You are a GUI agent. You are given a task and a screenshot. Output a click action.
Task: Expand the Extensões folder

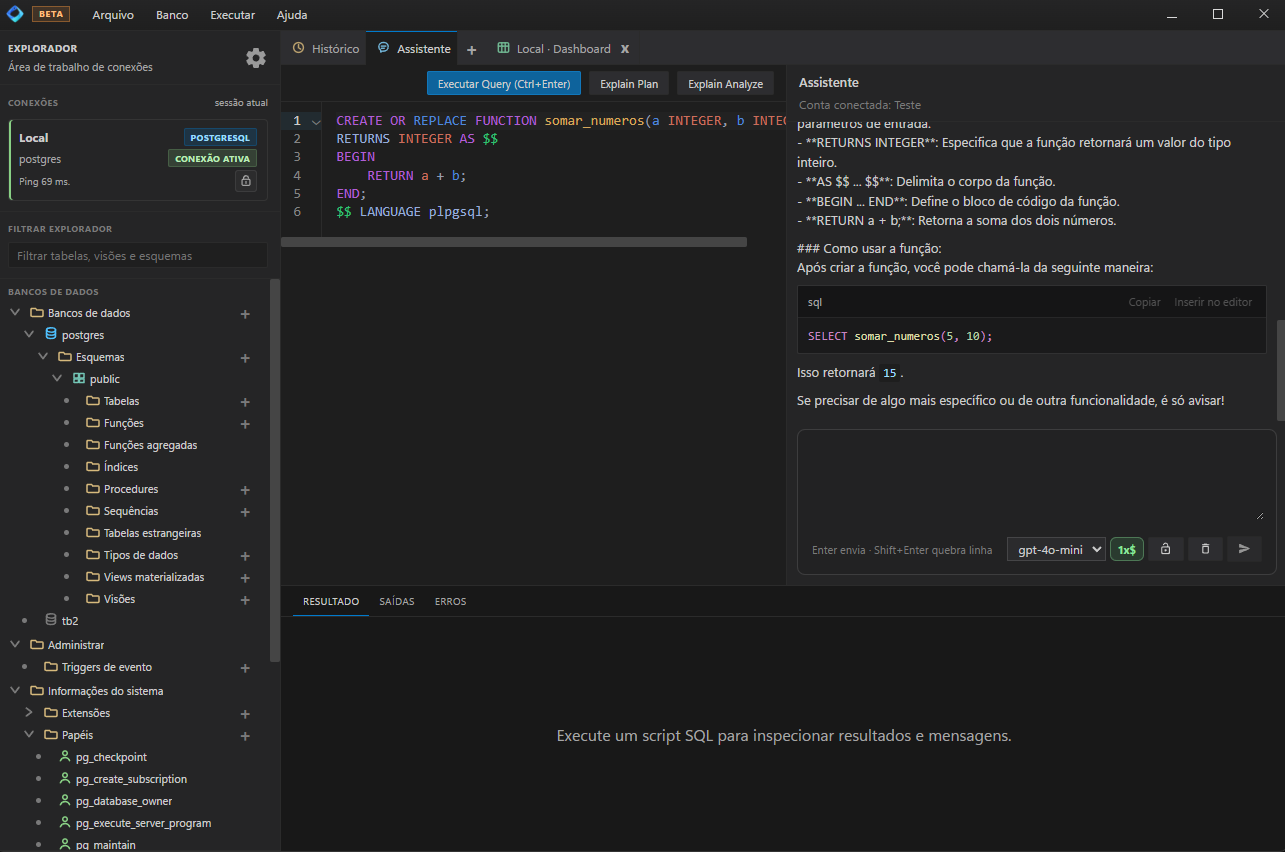28,713
